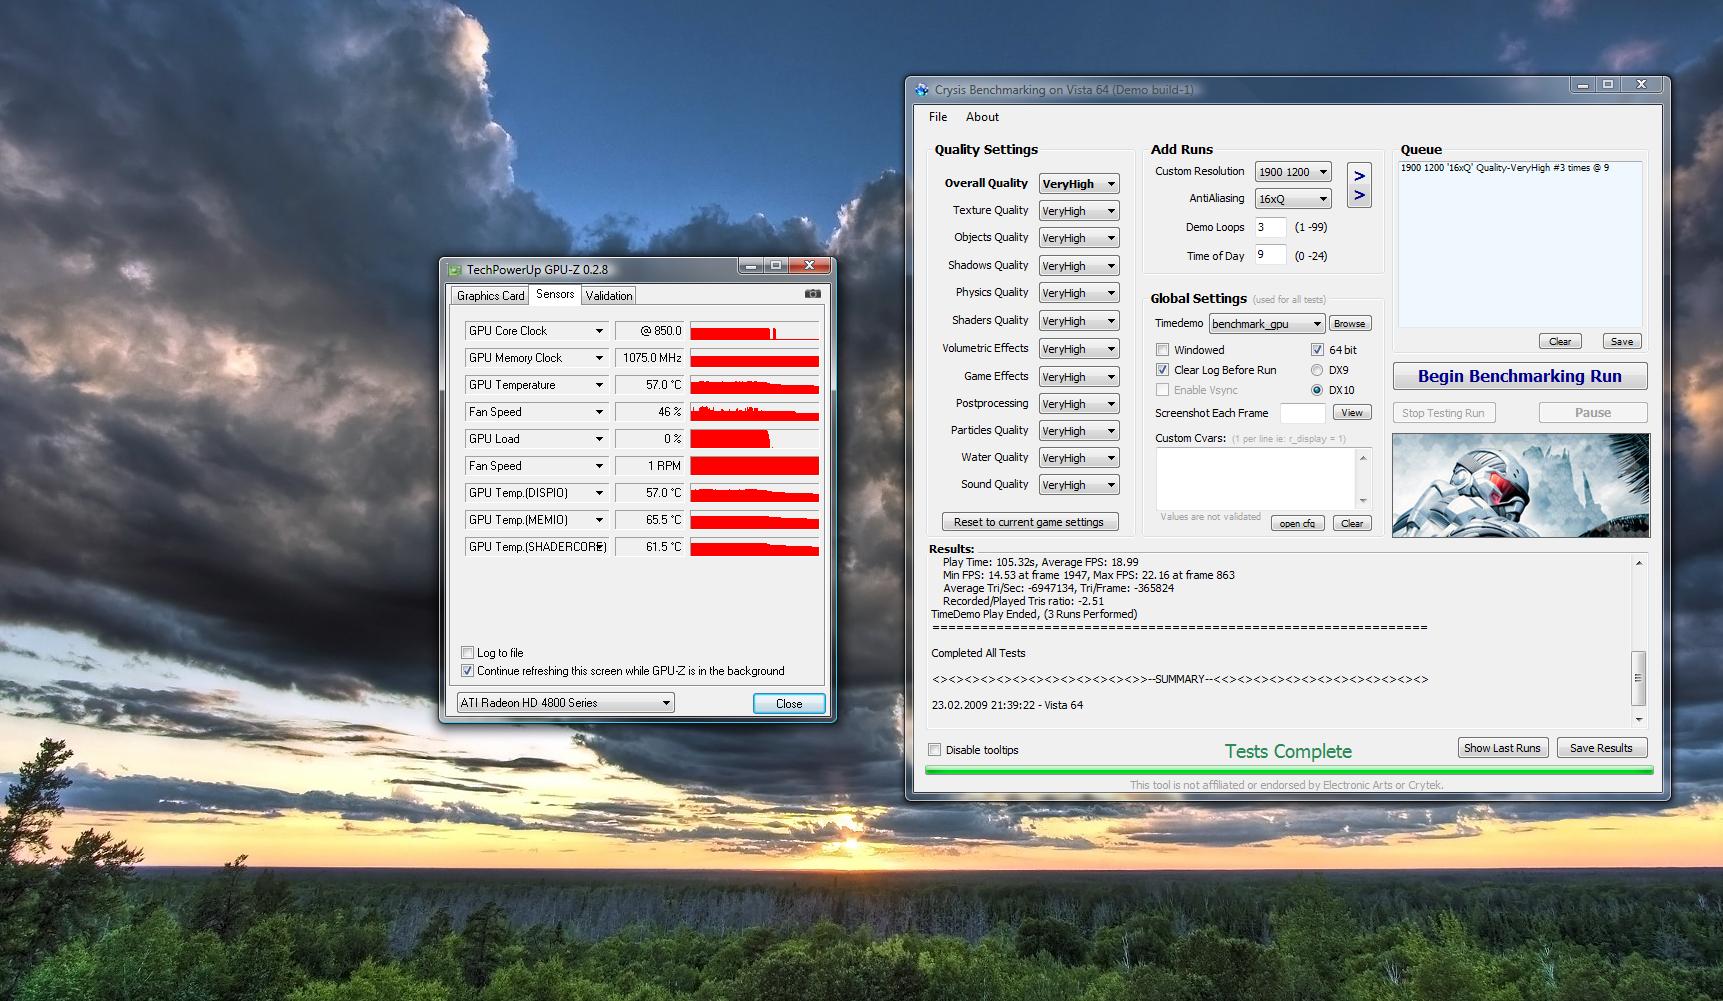Image resolution: width=1723 pixels, height=1001 pixels.
Task: Click the GPU-Z screenshot camera icon
Action: point(812,294)
